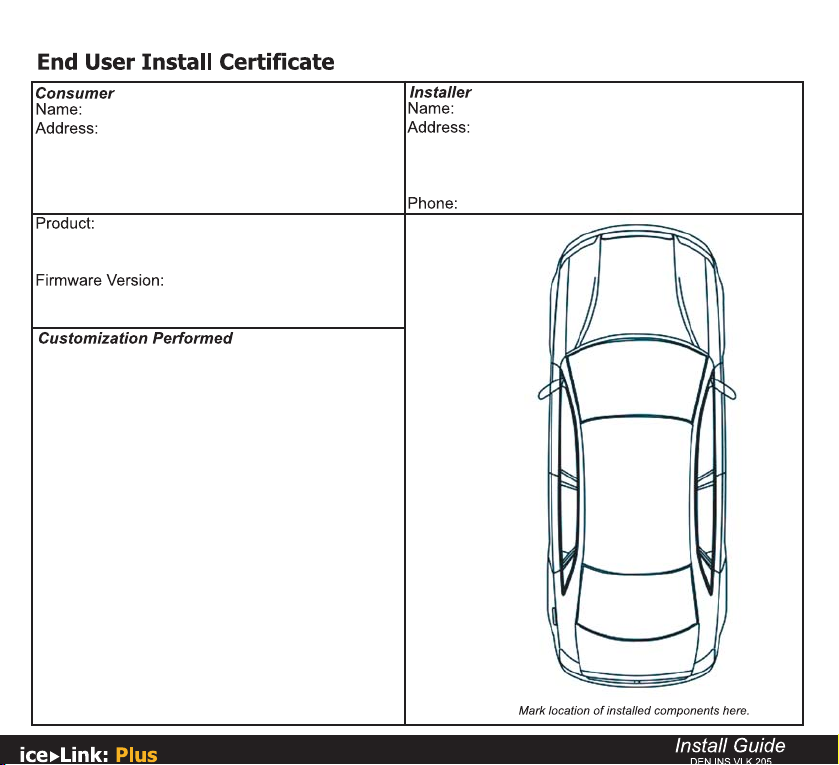Click the car outline diagram
Image resolution: width=839 pixels, height=765 pixels.
click(x=637, y=456)
